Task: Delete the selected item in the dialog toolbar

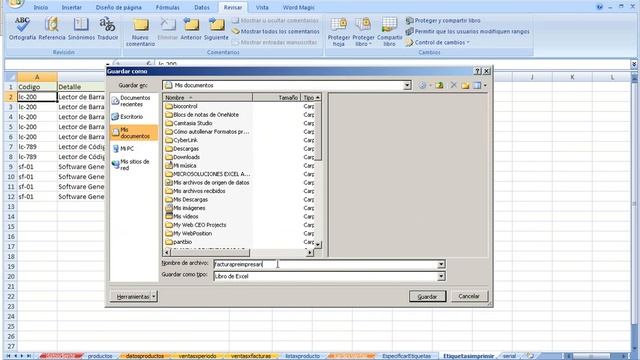Action: coord(453,85)
